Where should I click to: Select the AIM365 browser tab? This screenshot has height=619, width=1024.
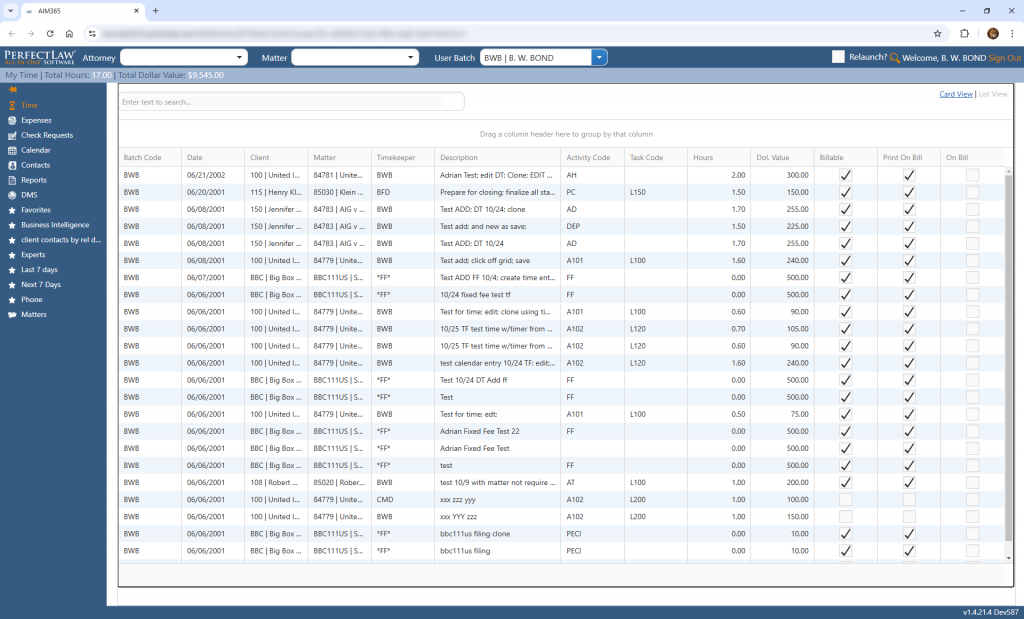tap(80, 11)
